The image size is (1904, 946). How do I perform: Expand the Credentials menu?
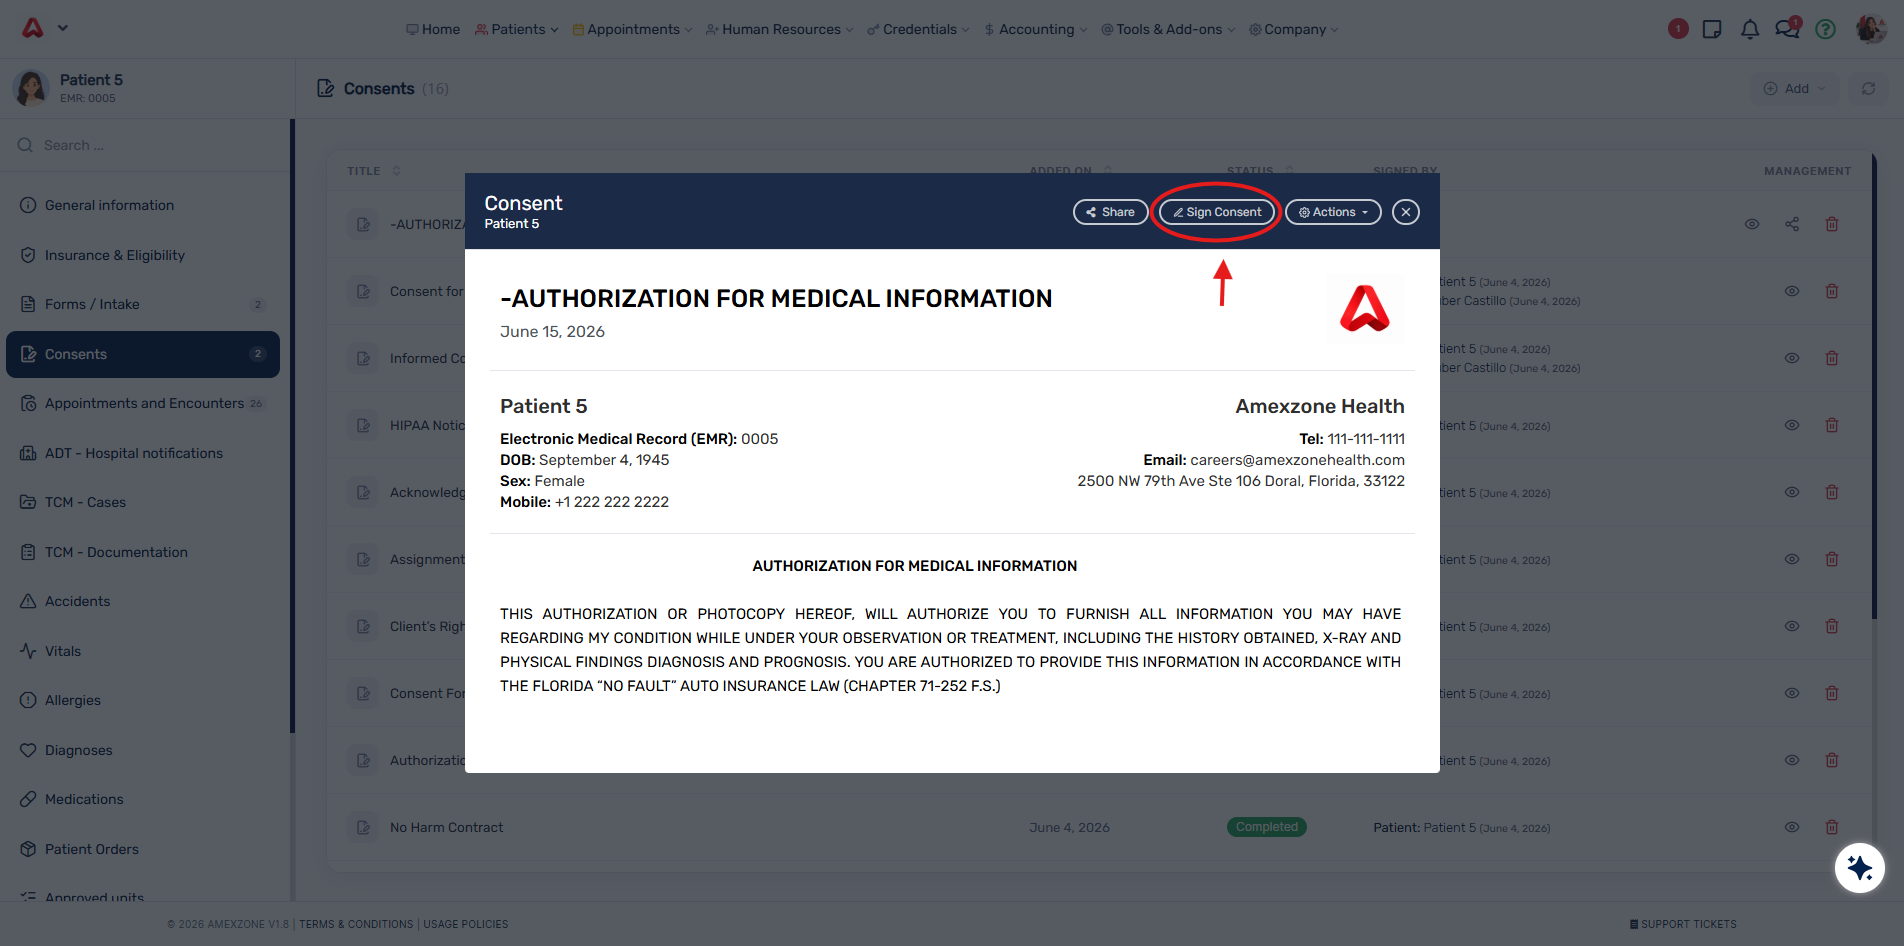(918, 29)
